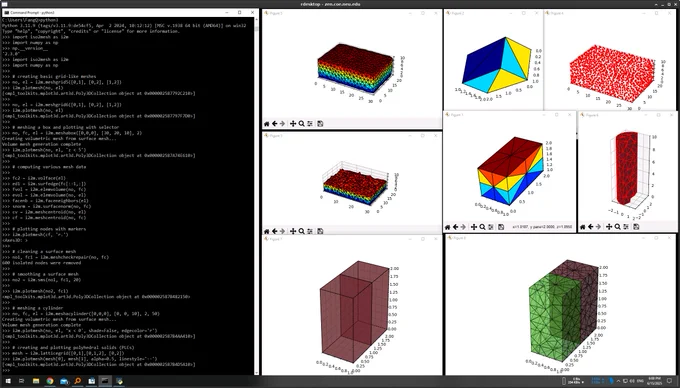Enable Pan tool in colored tetrahedral cuboid figure
Viewport: 680px width, 388px height.
coord(474,227)
